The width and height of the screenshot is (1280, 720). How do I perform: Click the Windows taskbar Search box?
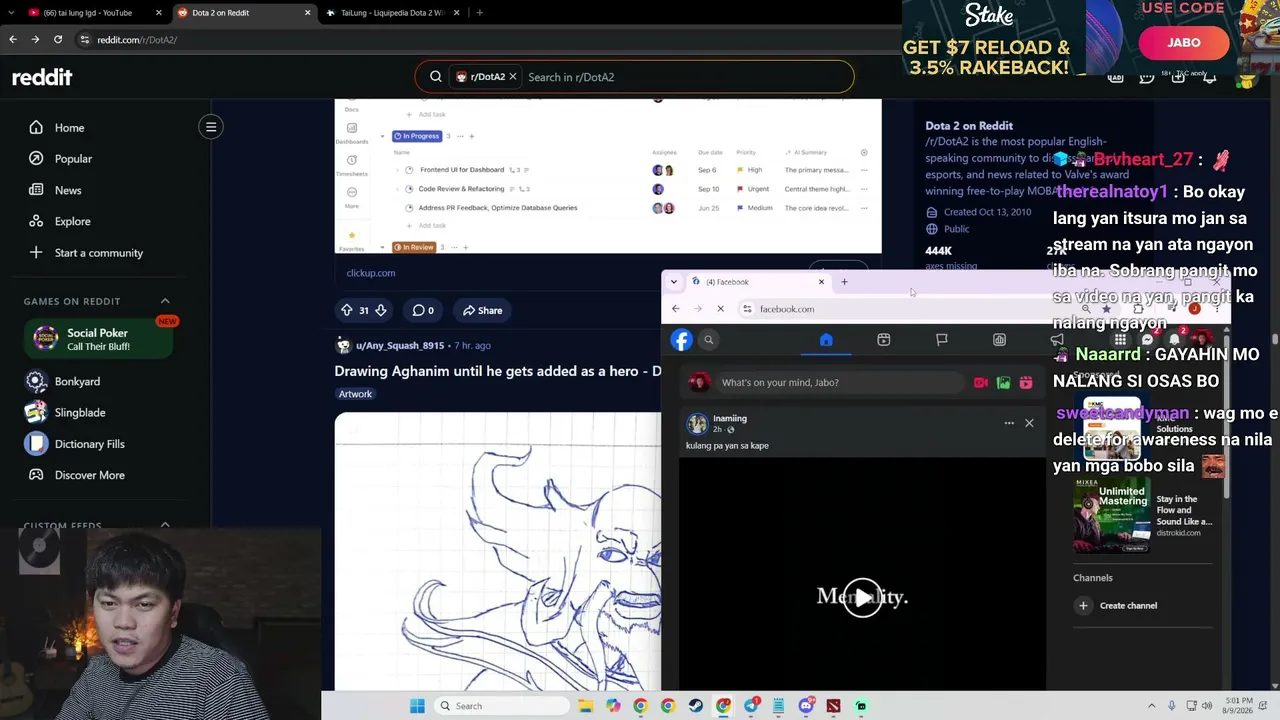[x=502, y=706]
